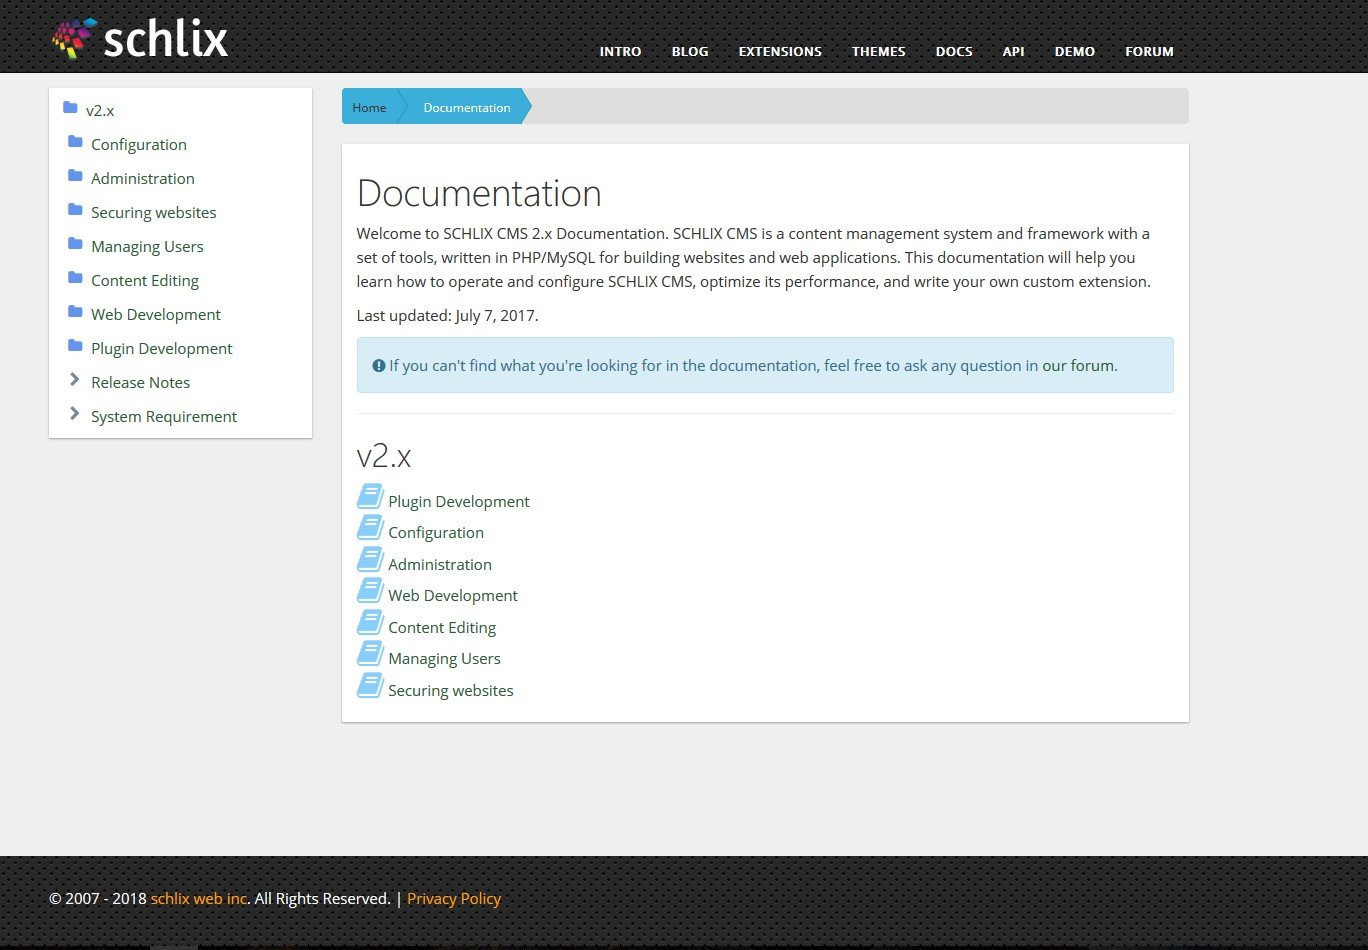Open the INTRO menu item
Viewport: 1368px width, 950px height.
click(x=620, y=51)
